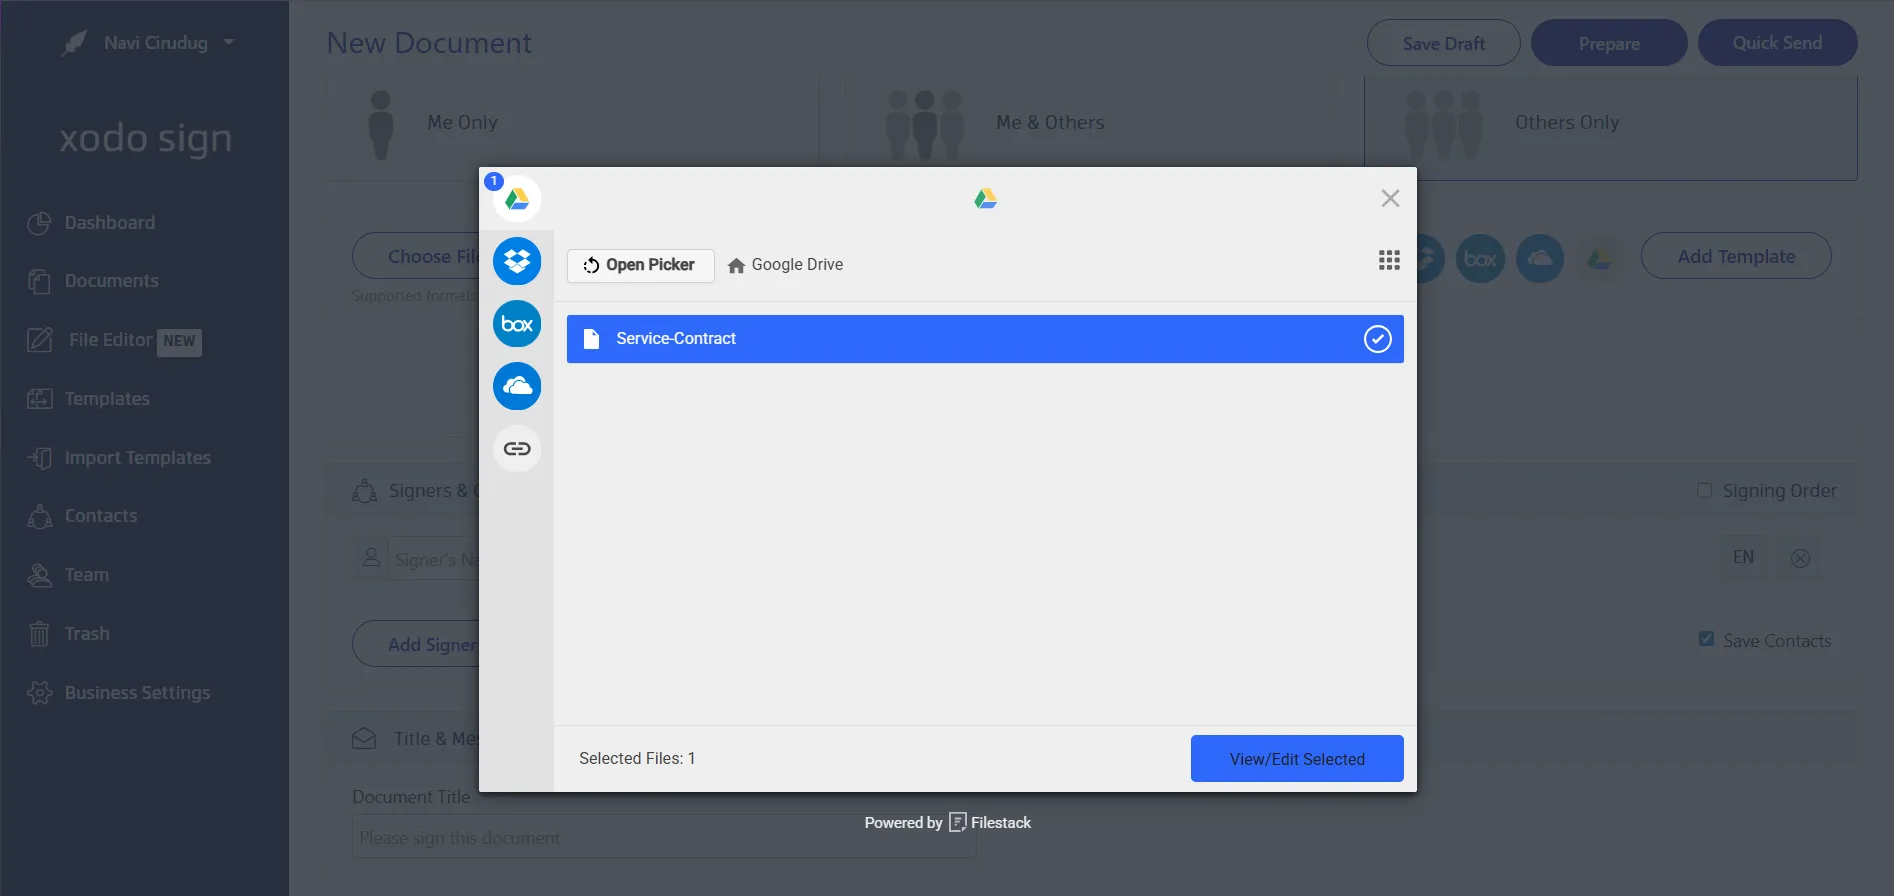The image size is (1894, 896).
Task: Click the Add Template button
Action: [x=1736, y=256]
